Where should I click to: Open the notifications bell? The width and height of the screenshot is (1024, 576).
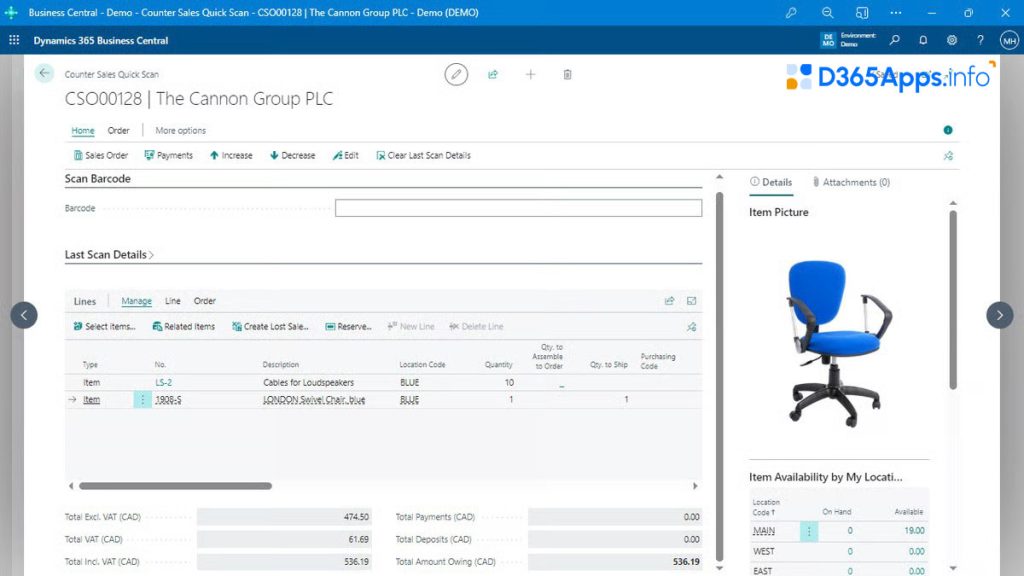tap(923, 40)
